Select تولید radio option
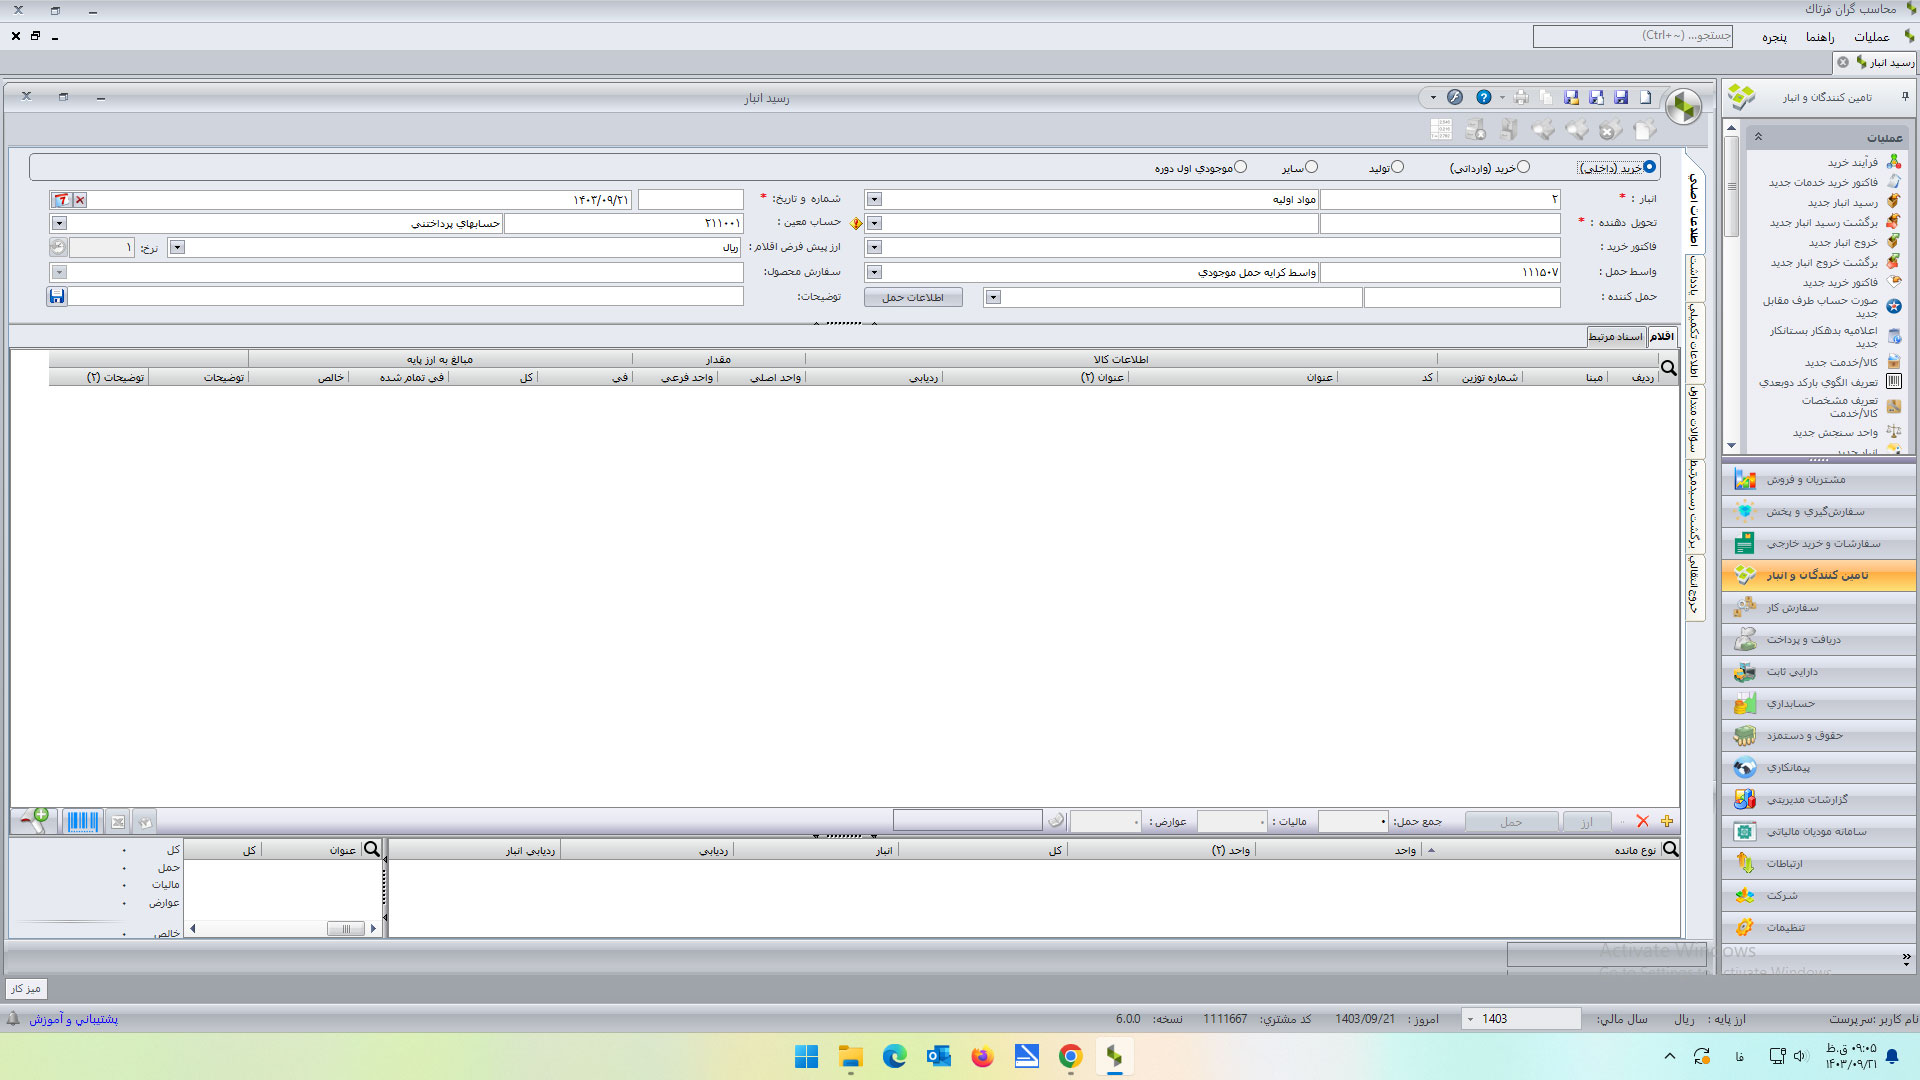 tap(1398, 167)
